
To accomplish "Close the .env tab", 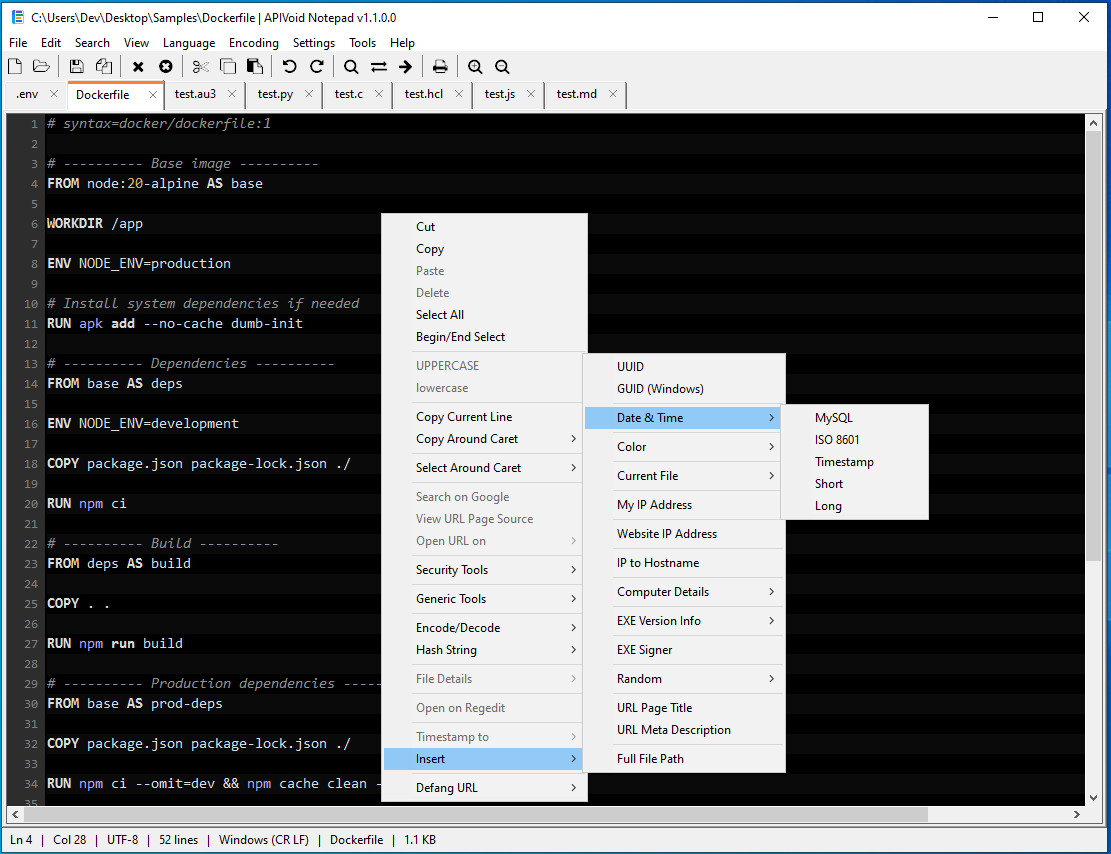I will [x=54, y=94].
